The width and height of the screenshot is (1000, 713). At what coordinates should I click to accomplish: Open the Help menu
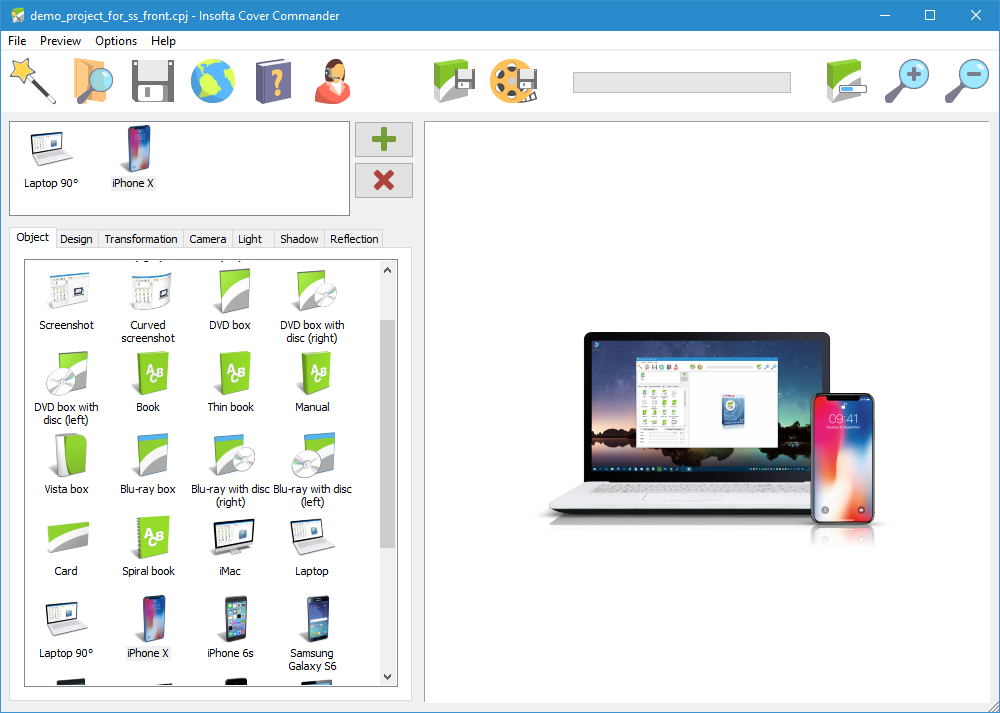click(163, 41)
